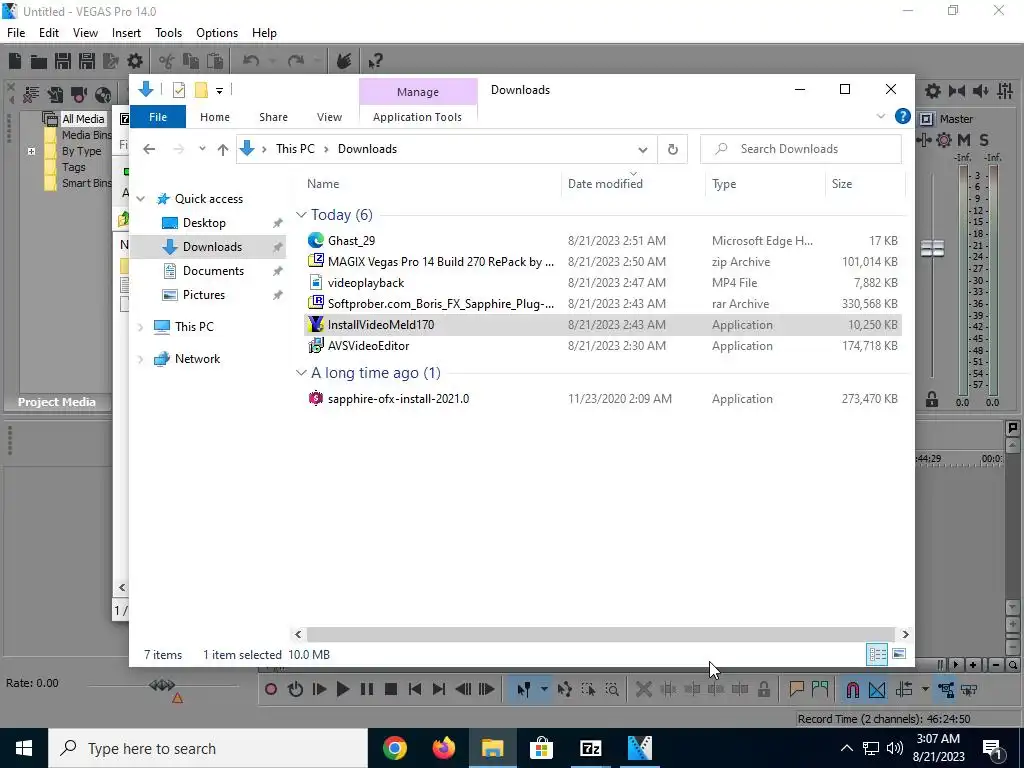Click New project icon in VEGAS toolbar
1024x768 pixels.
tap(14, 61)
